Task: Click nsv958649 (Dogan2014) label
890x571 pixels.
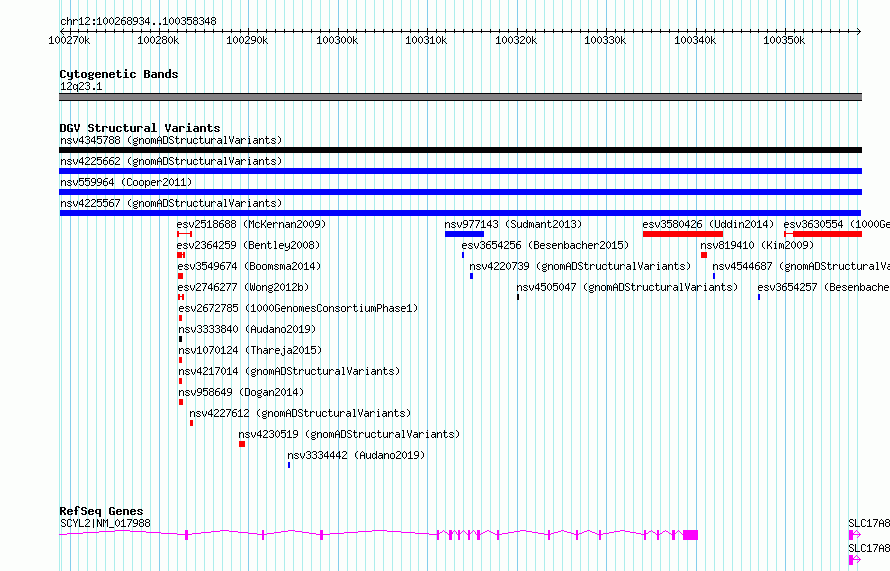Action: tap(241, 392)
